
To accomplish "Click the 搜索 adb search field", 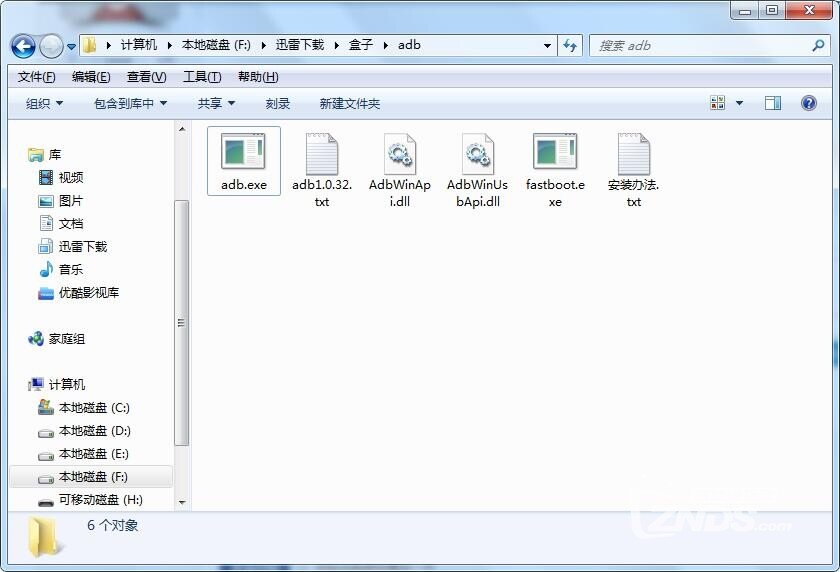I will pyautogui.click(x=700, y=46).
